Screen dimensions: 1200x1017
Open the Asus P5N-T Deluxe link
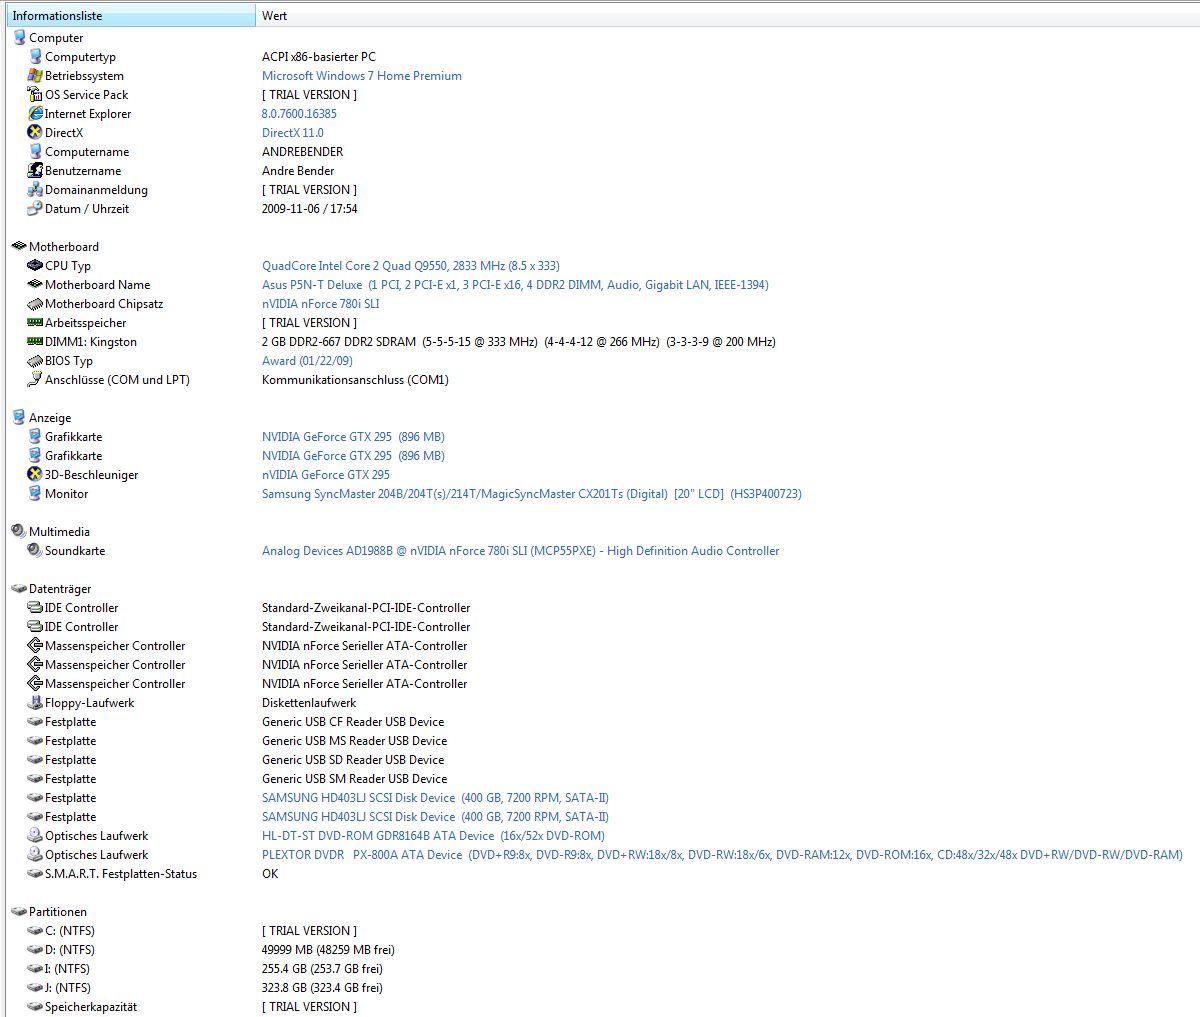click(515, 285)
